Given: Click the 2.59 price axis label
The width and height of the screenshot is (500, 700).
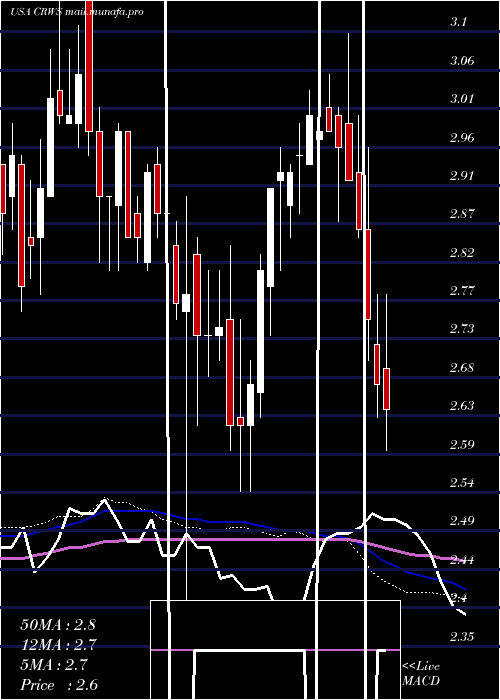Looking at the screenshot, I should tap(462, 445).
